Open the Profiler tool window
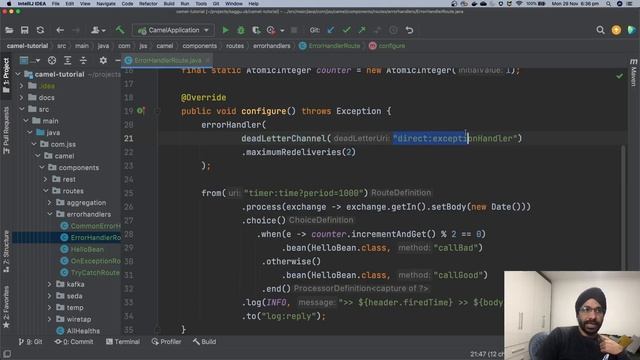 (x=166, y=342)
